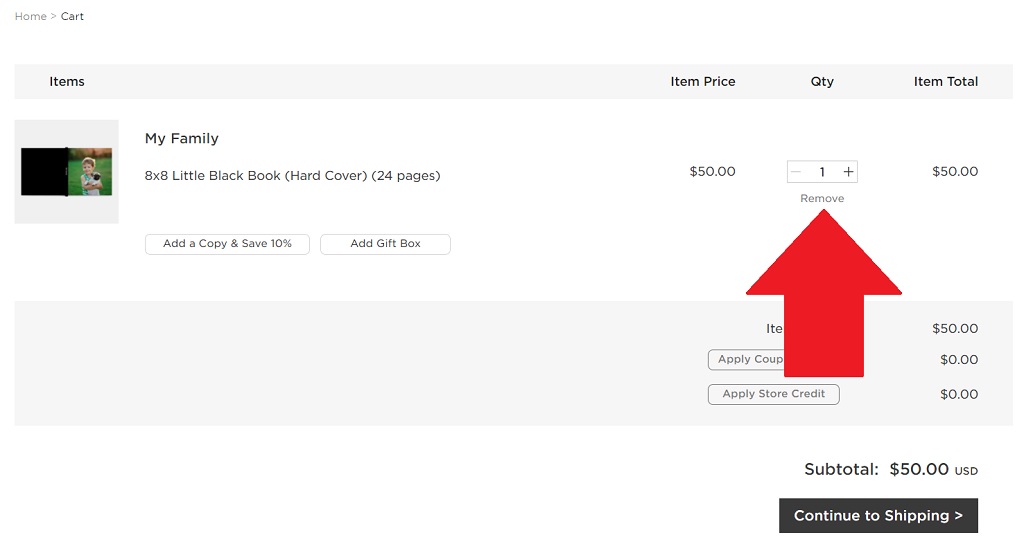
Task: Click the My Family project title
Action: coord(181,138)
